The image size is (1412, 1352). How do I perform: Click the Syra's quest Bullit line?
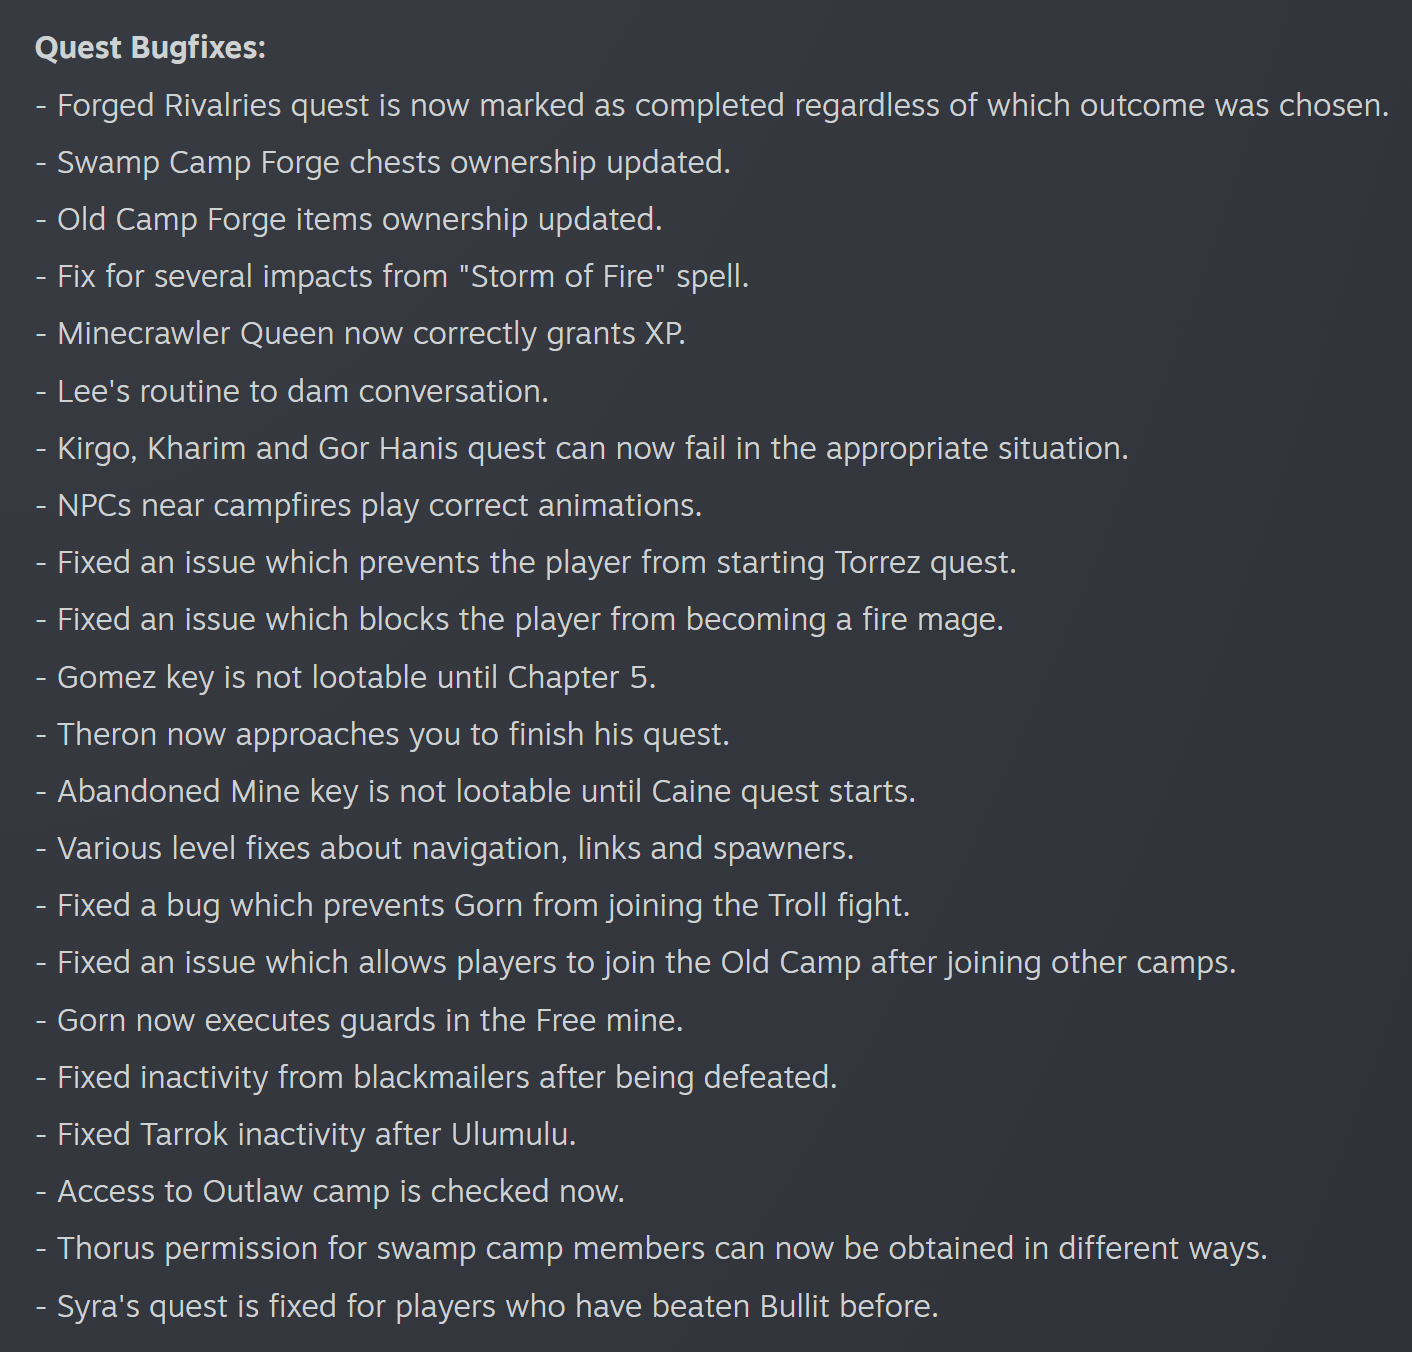[487, 1306]
